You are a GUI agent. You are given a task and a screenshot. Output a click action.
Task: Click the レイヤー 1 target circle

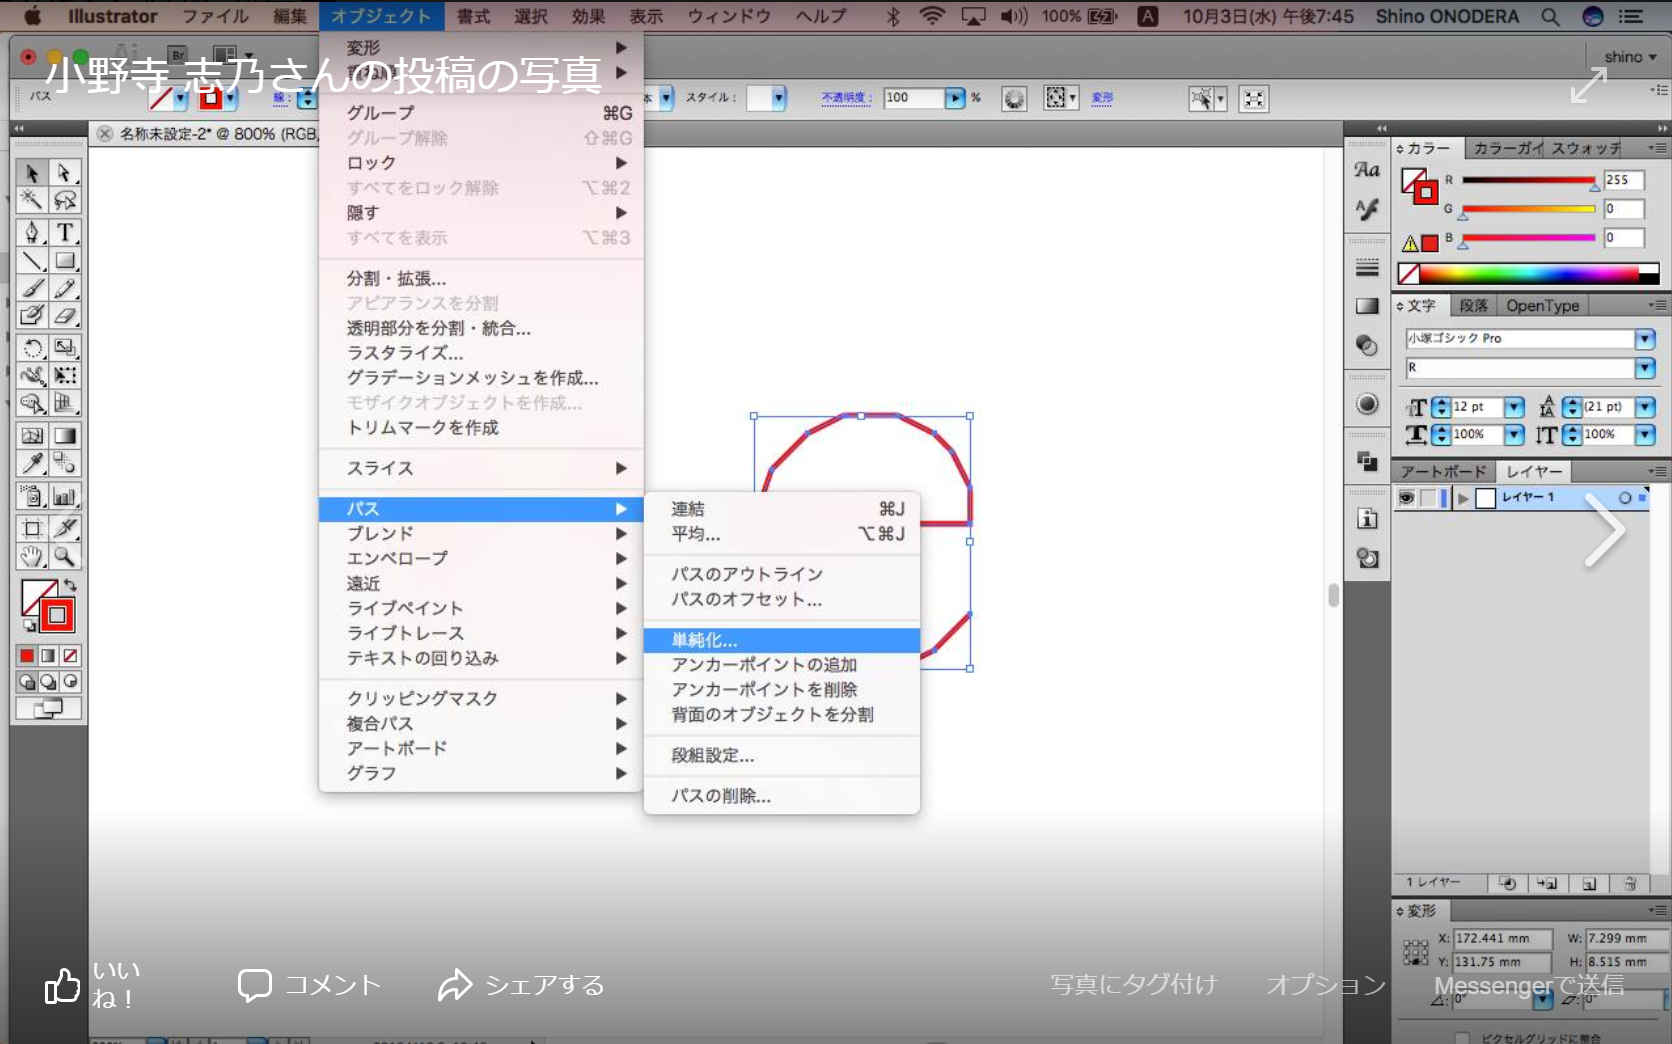[x=1624, y=498]
